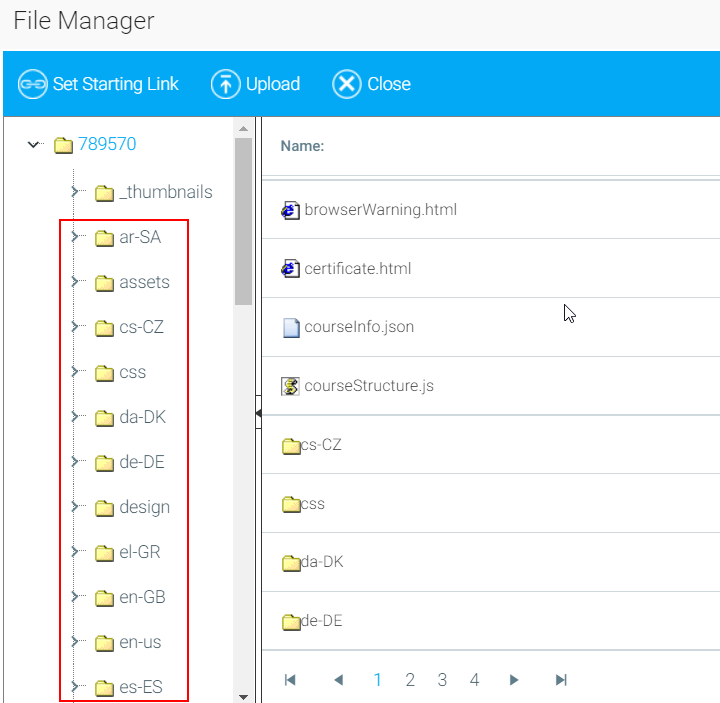Go to page 2 of file list
Image resolution: width=720 pixels, height=703 pixels.
(410, 680)
